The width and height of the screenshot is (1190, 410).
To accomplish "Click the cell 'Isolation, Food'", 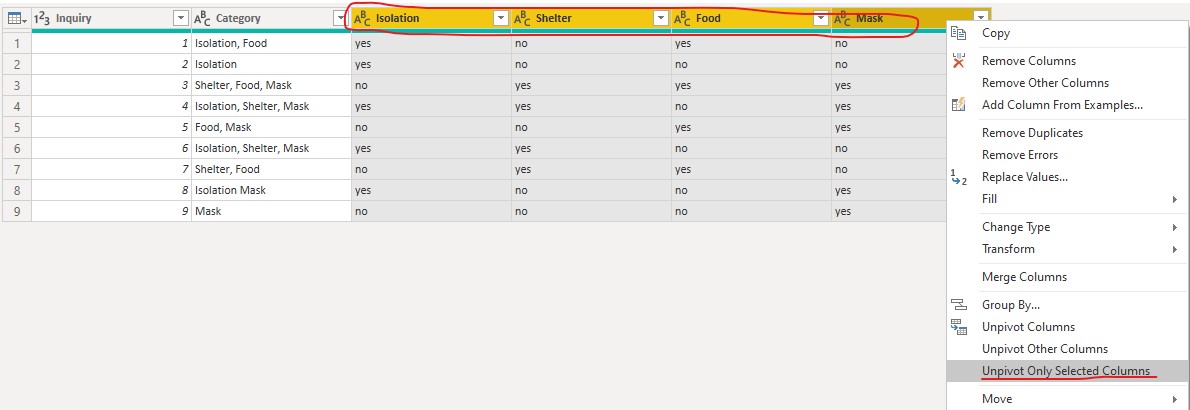I will (271, 43).
